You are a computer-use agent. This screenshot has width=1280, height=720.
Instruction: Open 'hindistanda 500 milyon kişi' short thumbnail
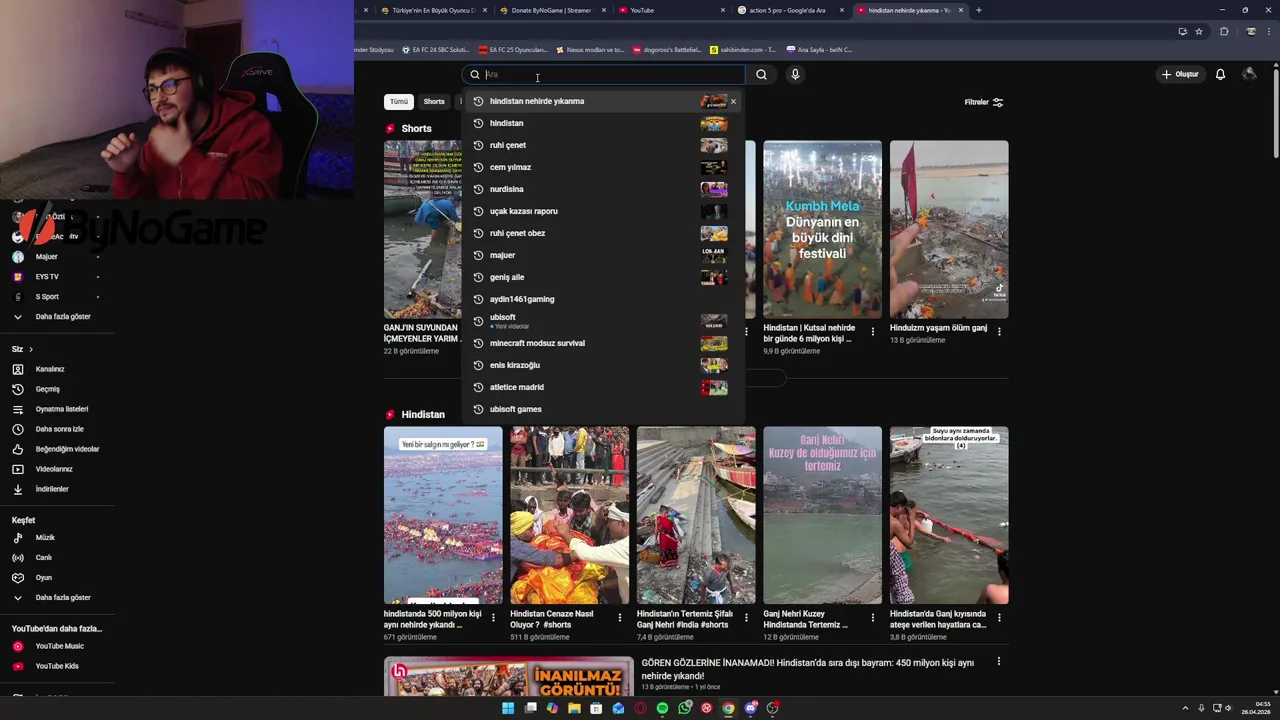pyautogui.click(x=443, y=515)
